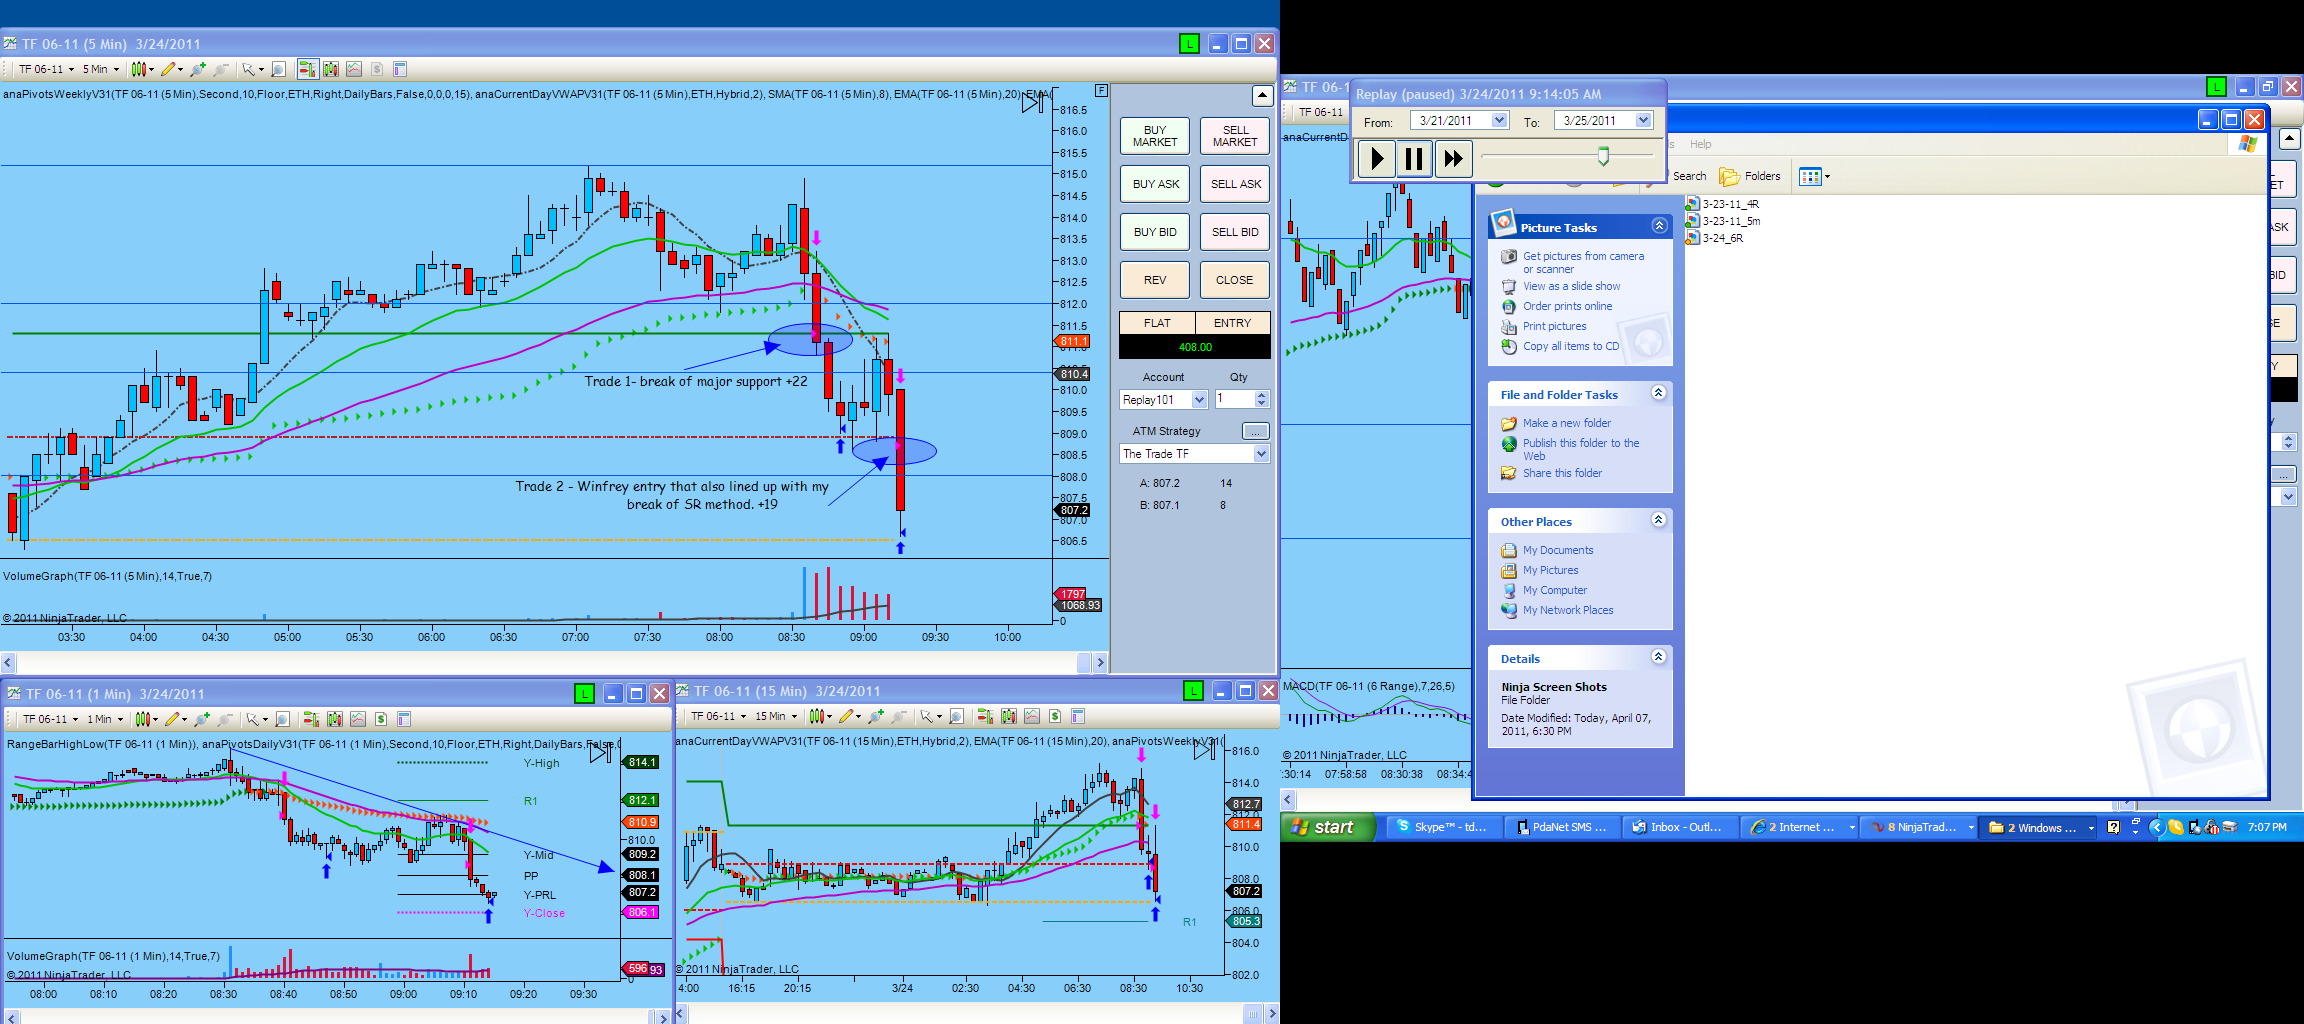
Task: Click the BUY MARKET button
Action: click(x=1155, y=136)
